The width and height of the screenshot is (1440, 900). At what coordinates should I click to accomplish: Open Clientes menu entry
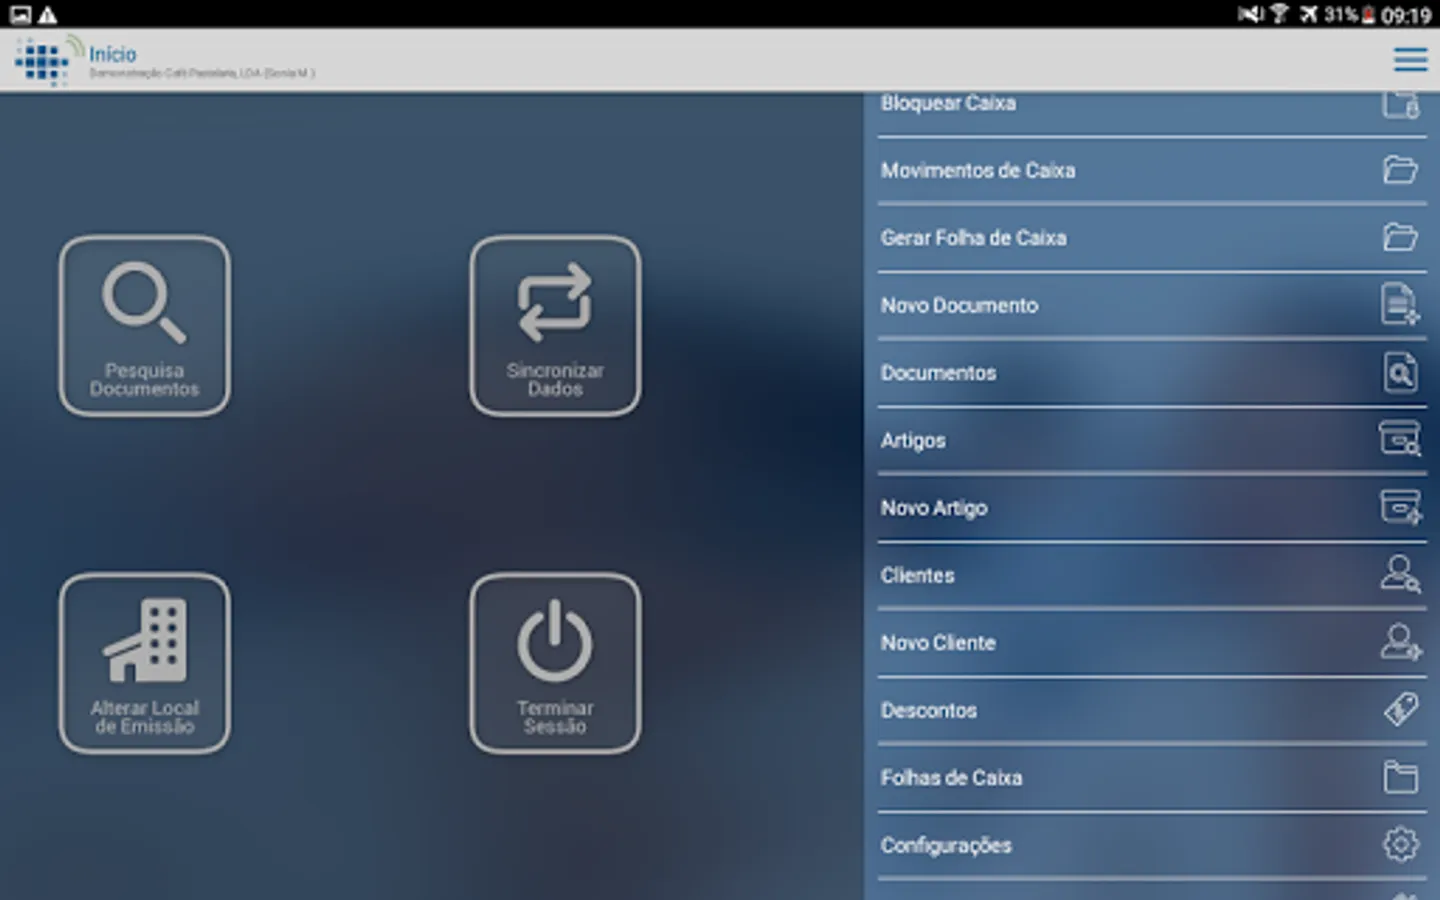coord(1151,575)
